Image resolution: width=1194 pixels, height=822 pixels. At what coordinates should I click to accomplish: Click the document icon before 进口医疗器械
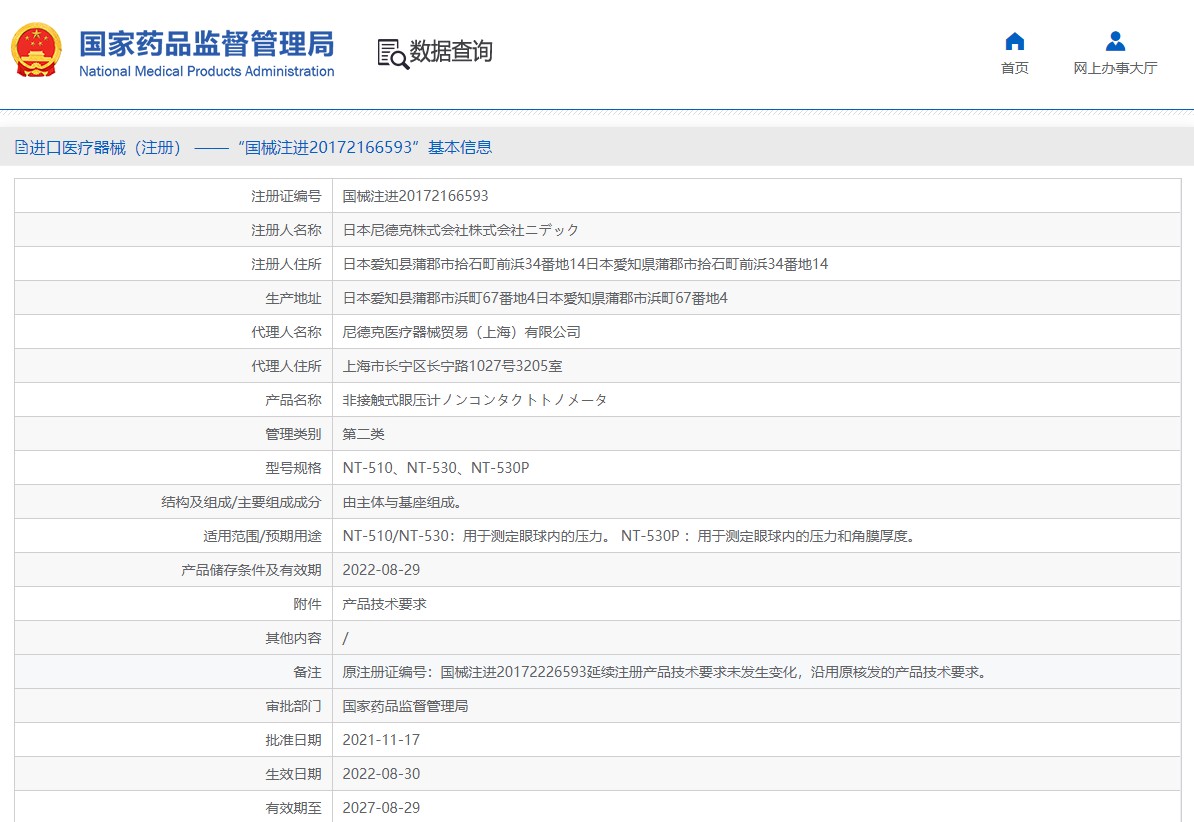coord(21,148)
